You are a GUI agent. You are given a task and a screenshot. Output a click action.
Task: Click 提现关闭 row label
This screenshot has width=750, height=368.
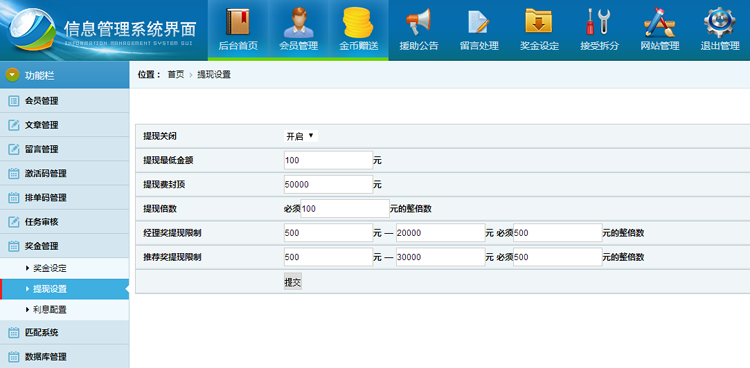pyautogui.click(x=160, y=136)
